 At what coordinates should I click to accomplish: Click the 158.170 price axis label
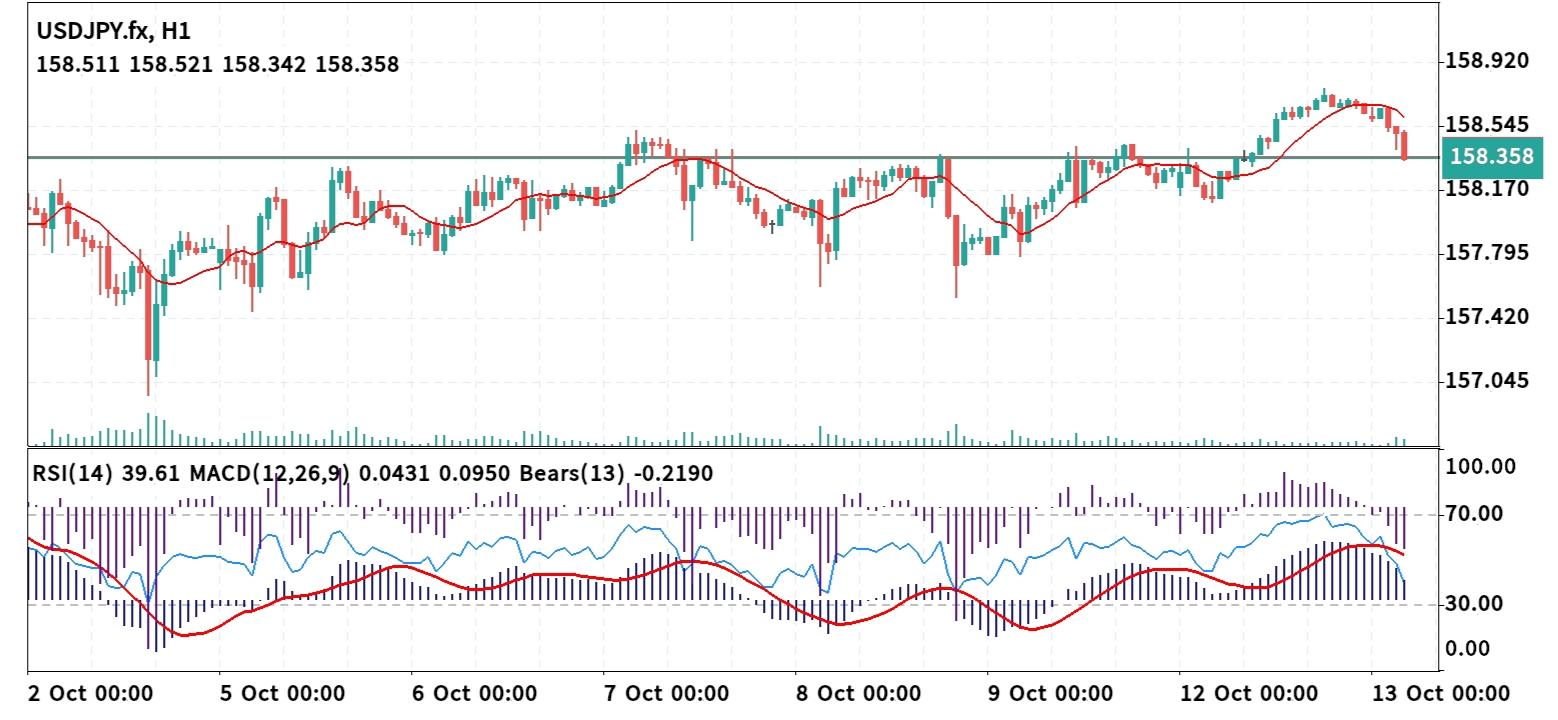coord(1487,189)
